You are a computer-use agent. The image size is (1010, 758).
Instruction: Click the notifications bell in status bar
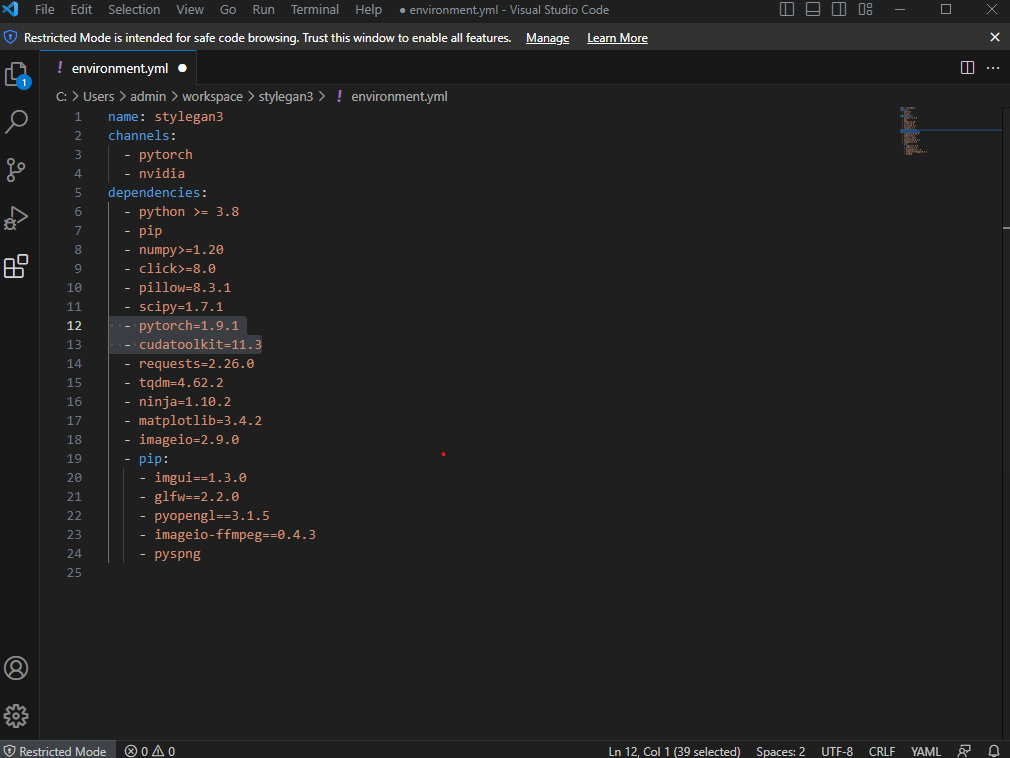994,751
